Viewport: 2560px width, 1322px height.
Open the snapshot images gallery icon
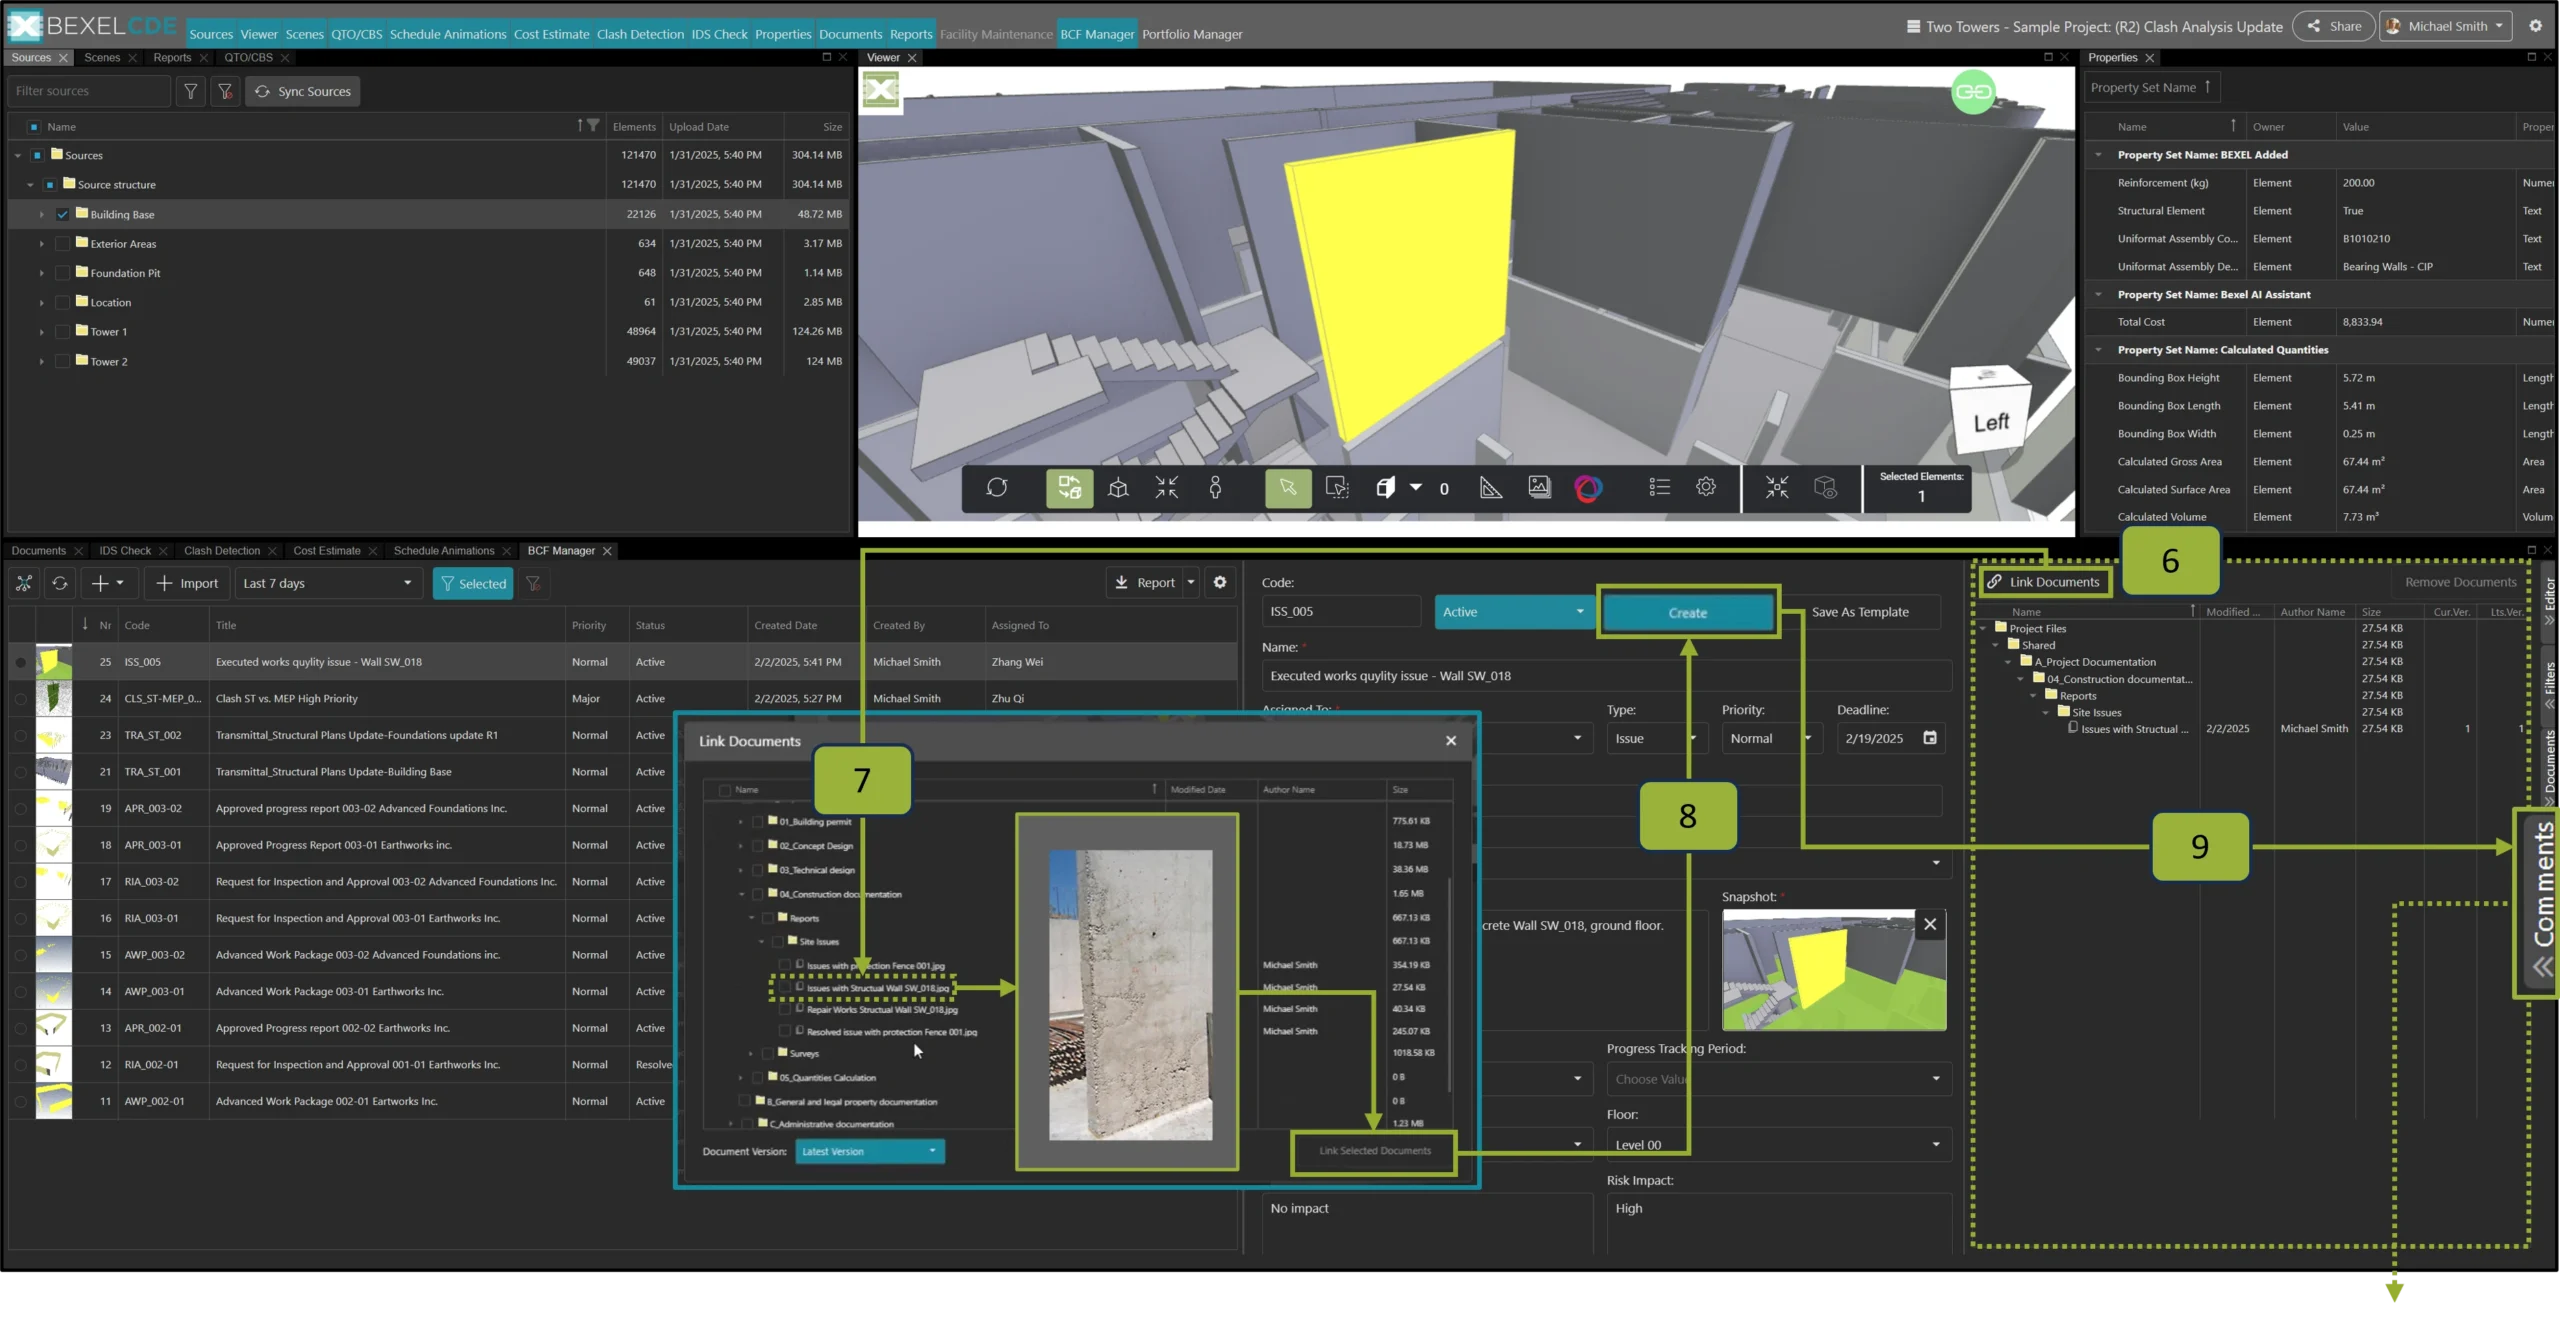pyautogui.click(x=1540, y=488)
